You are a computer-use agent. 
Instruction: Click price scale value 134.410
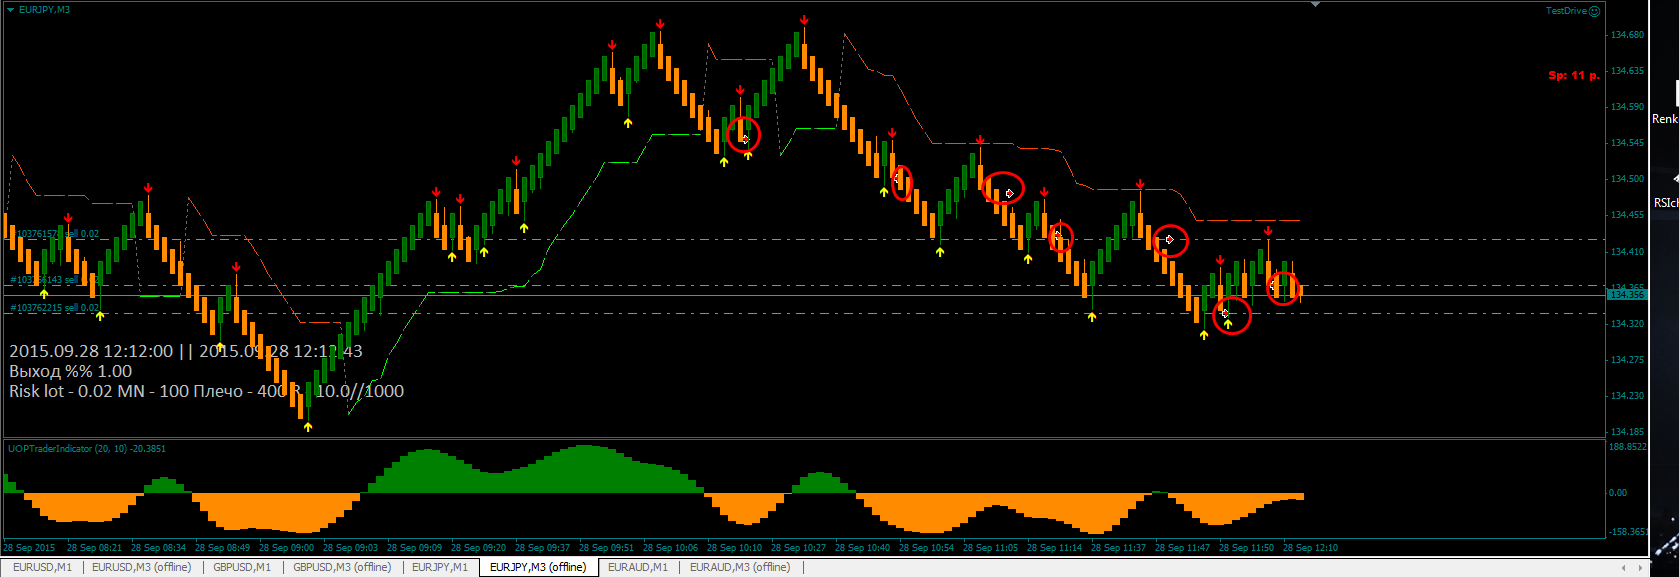[x=1627, y=252]
